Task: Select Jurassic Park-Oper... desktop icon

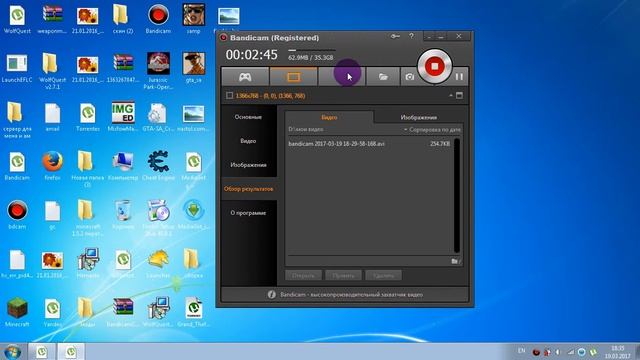Action: 158,71
